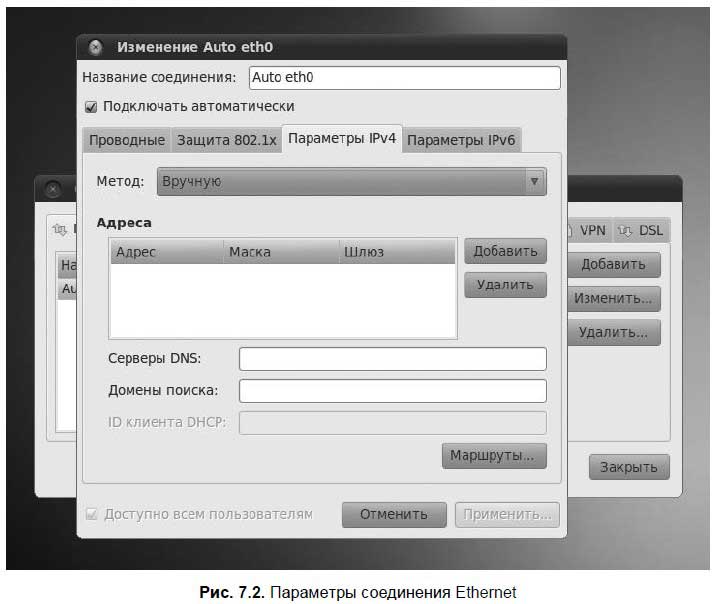The height and width of the screenshot is (604, 716).
Task: Toggle Доступно всем пользователям checkbox
Action: [91, 515]
